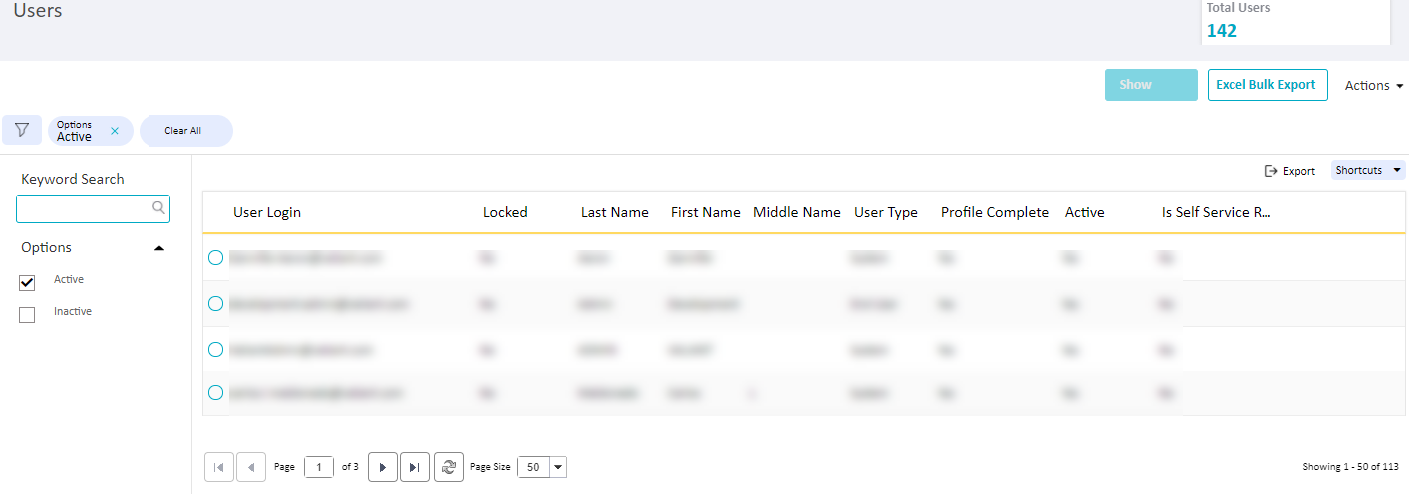
Task: Click the Excel Bulk Export button
Action: (x=1267, y=85)
